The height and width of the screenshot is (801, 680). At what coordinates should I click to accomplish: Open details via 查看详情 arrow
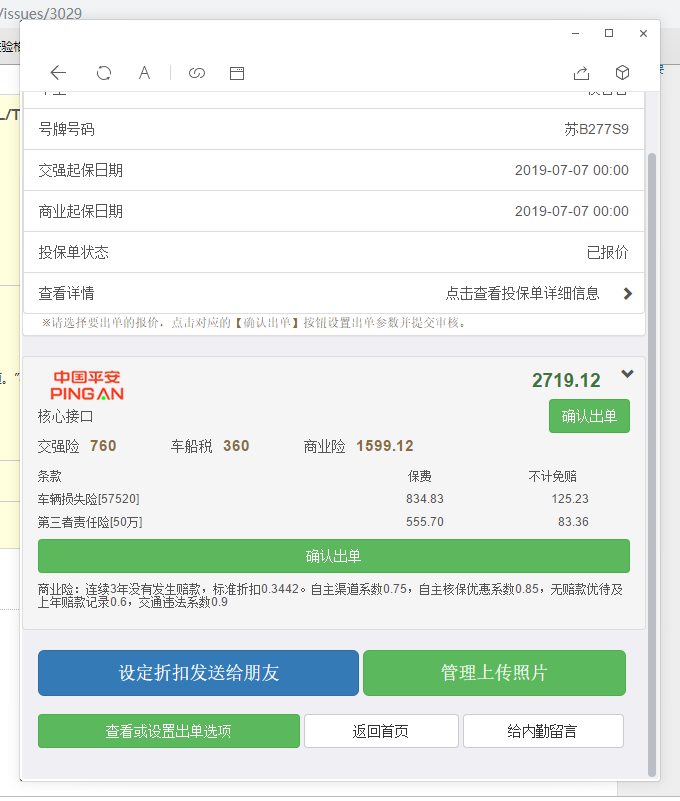(x=628, y=293)
